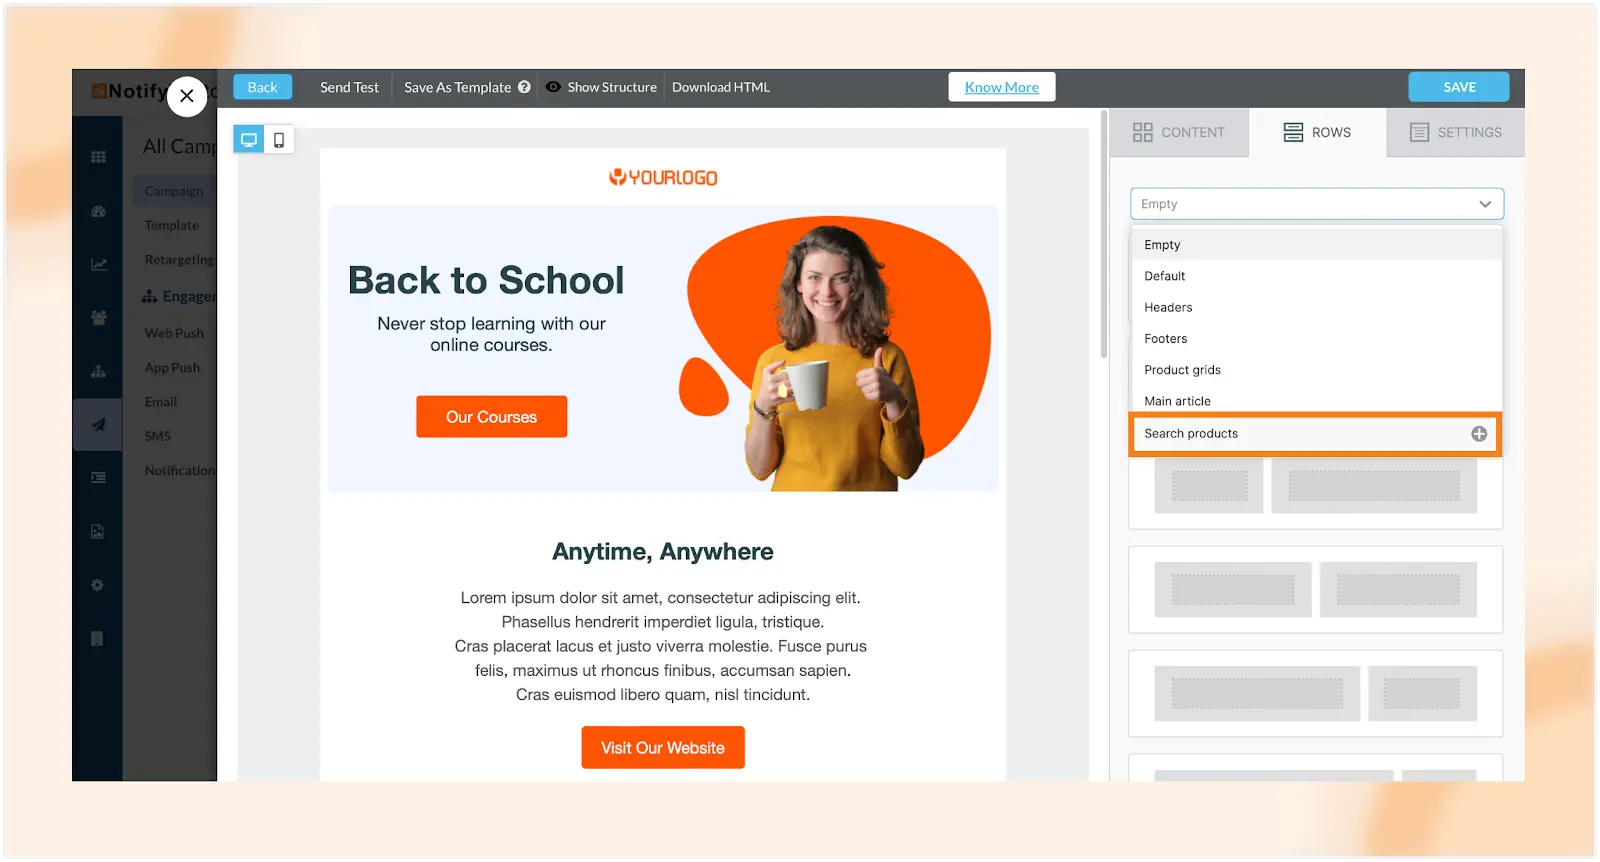1600x862 pixels.
Task: Open the line chart analytics sidebar icon
Action: click(x=98, y=264)
